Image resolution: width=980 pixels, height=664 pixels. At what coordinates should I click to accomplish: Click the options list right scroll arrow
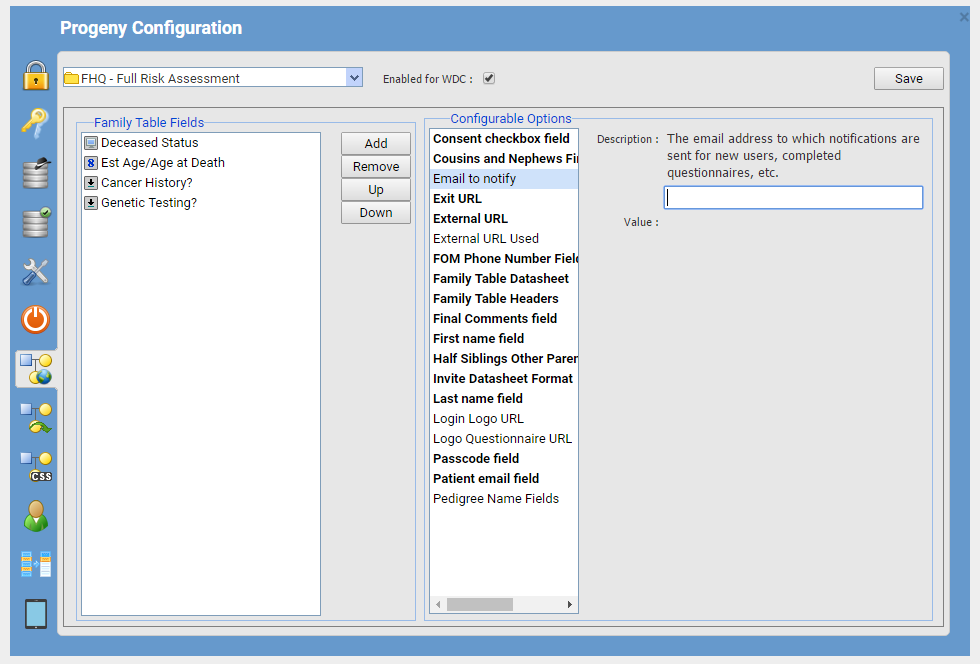coord(569,605)
